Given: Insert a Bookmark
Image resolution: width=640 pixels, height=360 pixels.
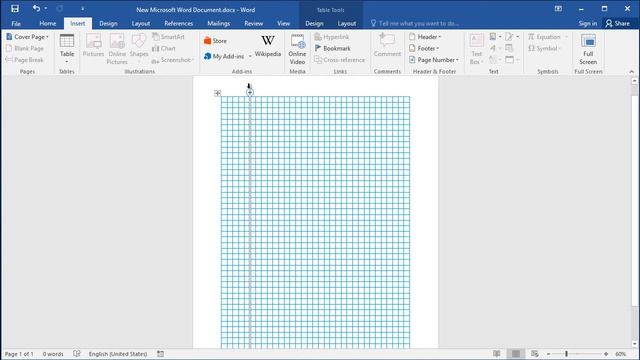Looking at the screenshot, I should tap(333, 48).
